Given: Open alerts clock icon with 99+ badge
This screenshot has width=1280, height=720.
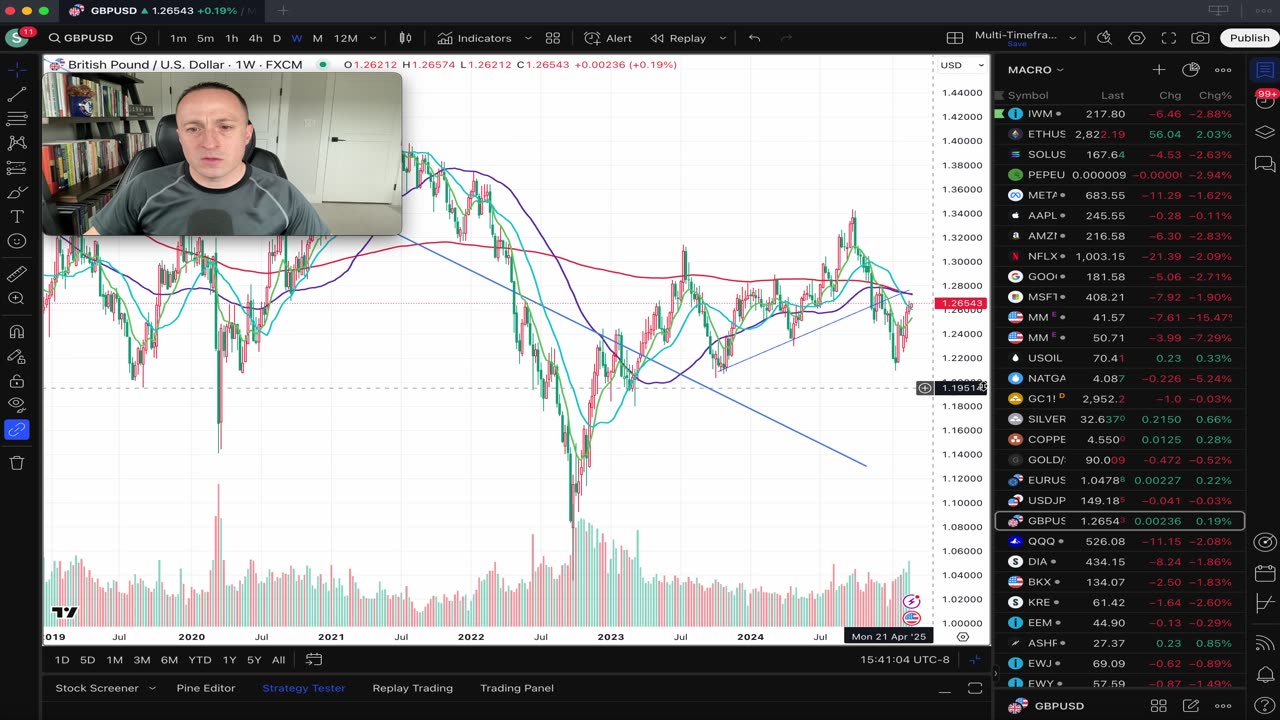Looking at the screenshot, I should tap(1265, 100).
